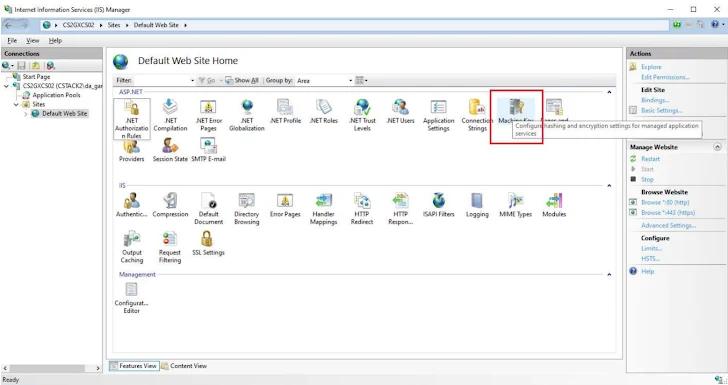Open the .NET Users feature
Viewport: 728px width, 385px height.
(400, 112)
